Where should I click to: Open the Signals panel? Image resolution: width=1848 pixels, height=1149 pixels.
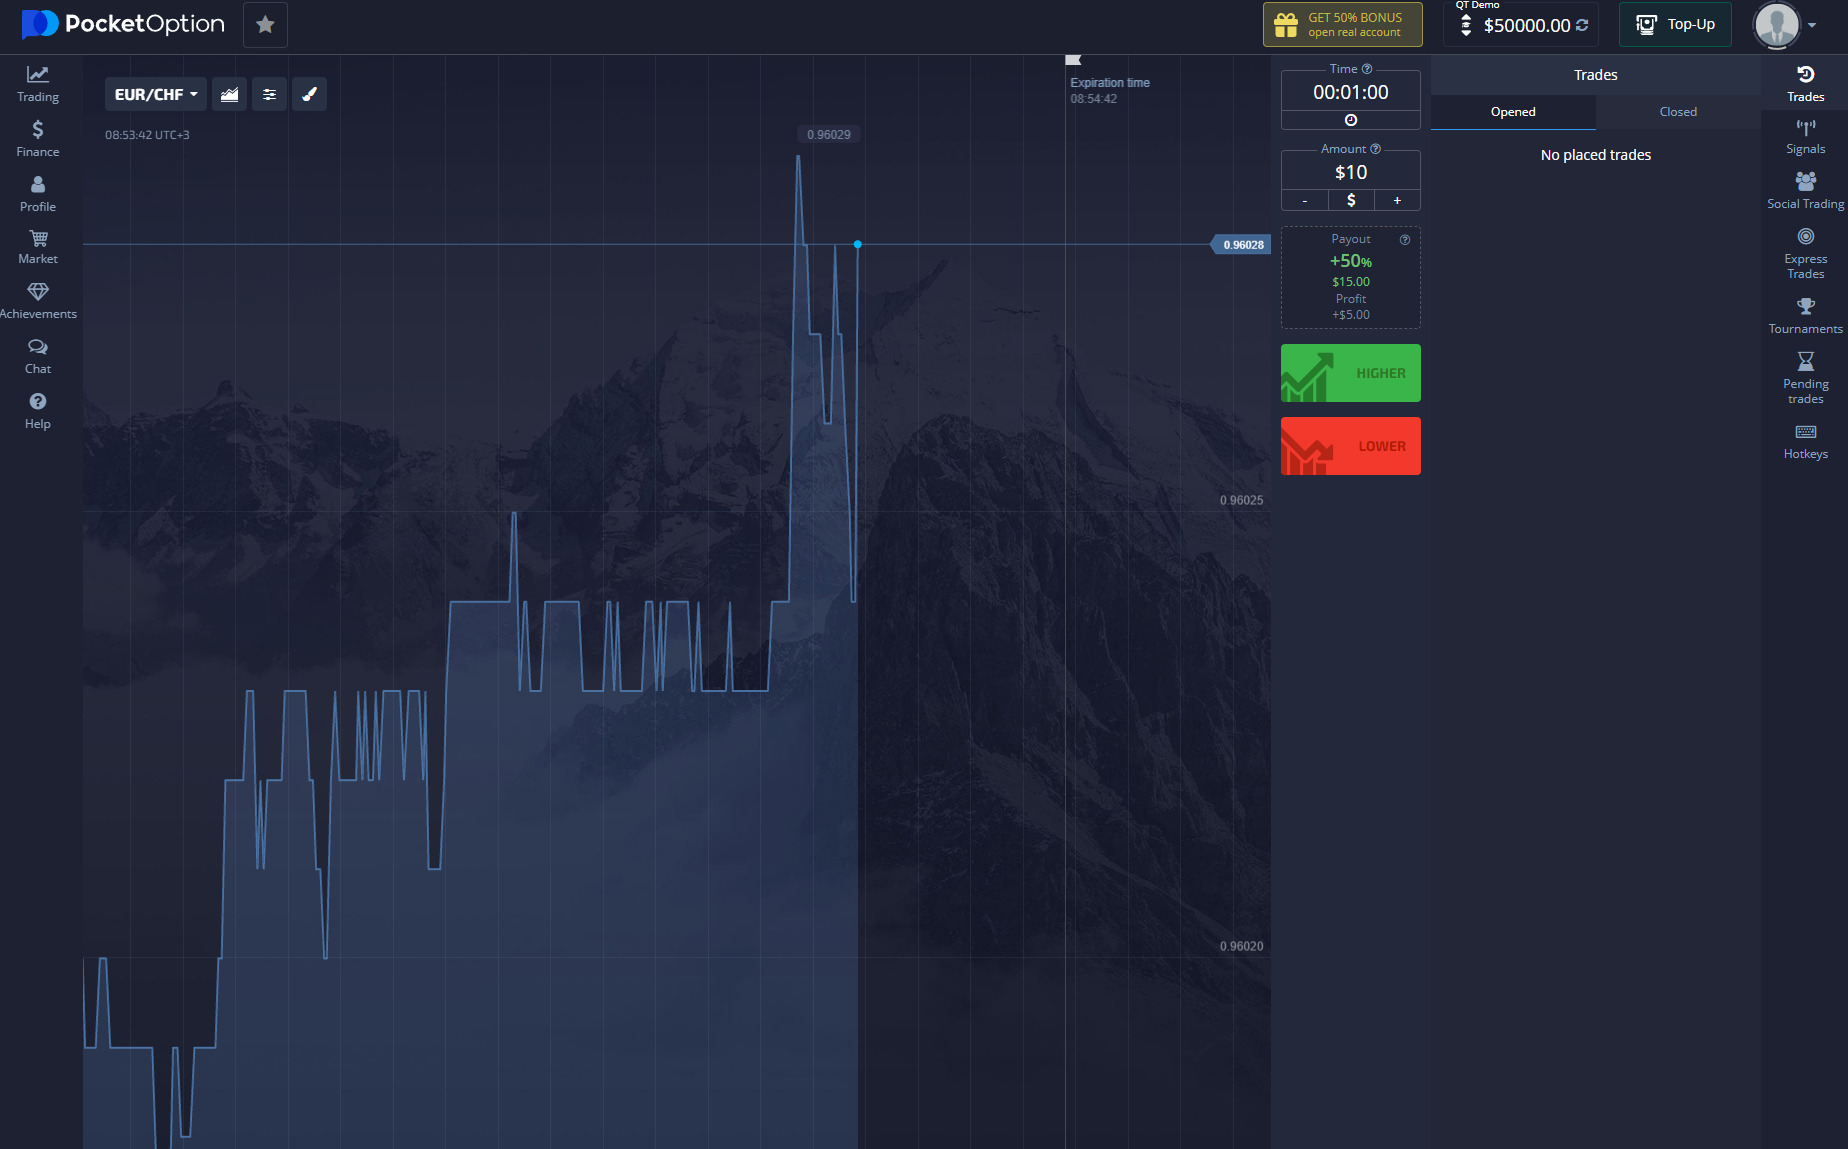point(1805,137)
